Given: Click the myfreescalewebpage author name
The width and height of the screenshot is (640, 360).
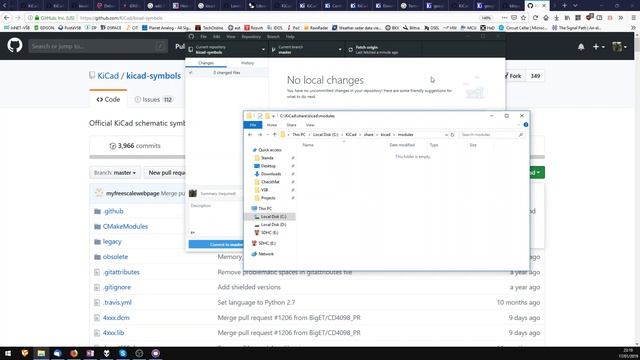Looking at the screenshot, I should (x=132, y=193).
